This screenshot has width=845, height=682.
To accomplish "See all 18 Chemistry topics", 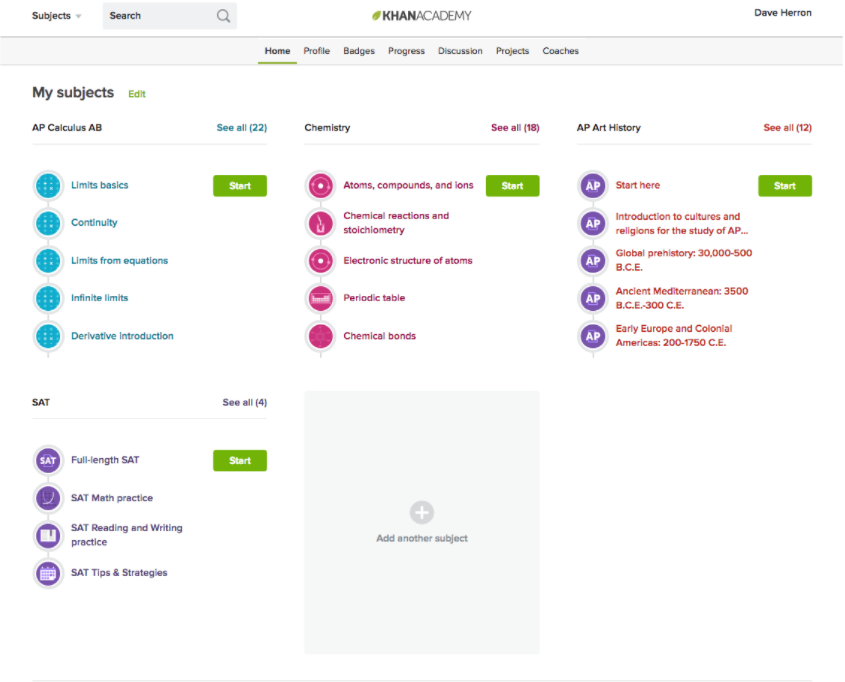I will tap(515, 128).
